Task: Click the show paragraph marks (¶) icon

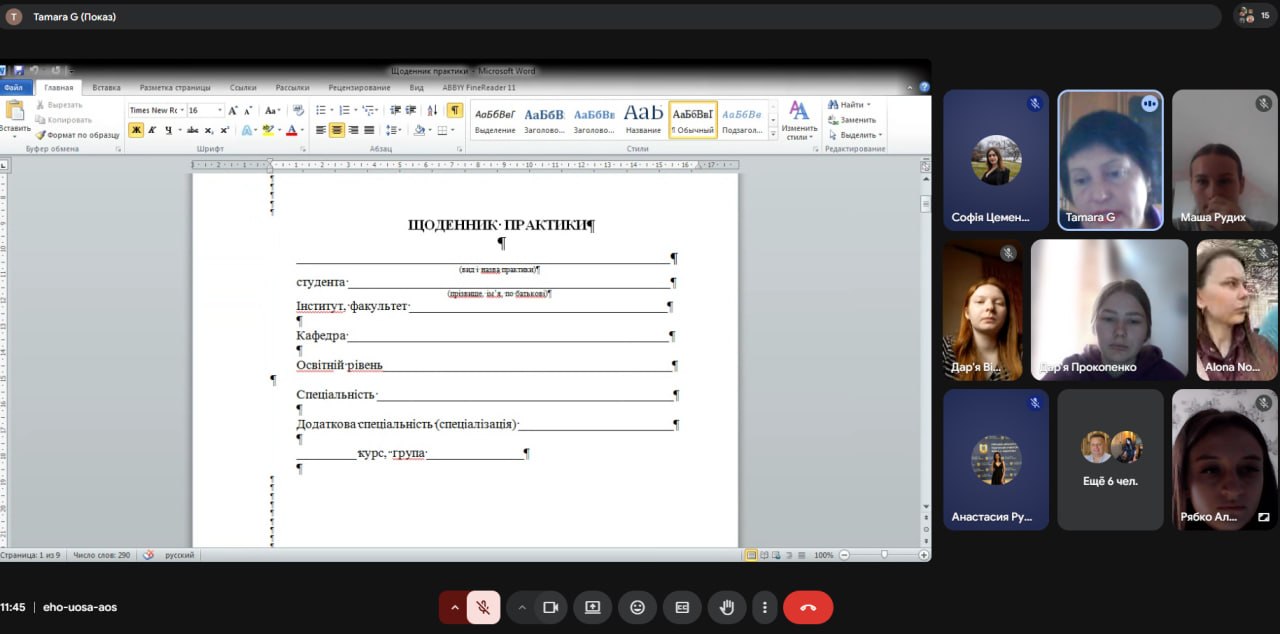Action: [x=454, y=110]
